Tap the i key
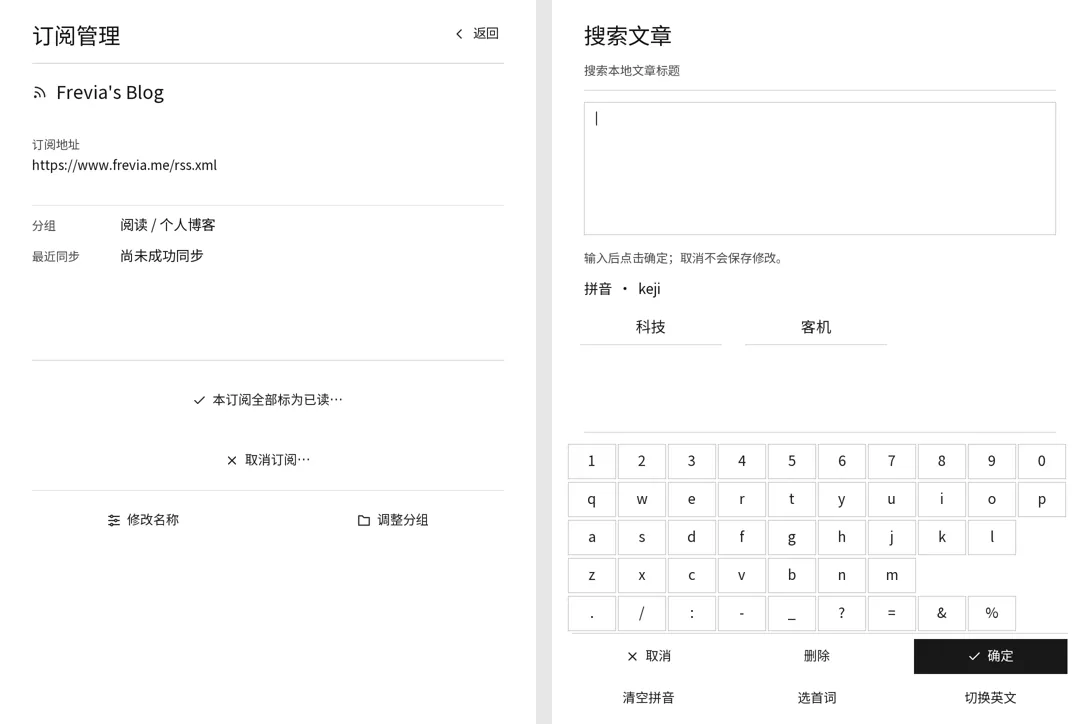This screenshot has height=724, width=1088. [942, 500]
